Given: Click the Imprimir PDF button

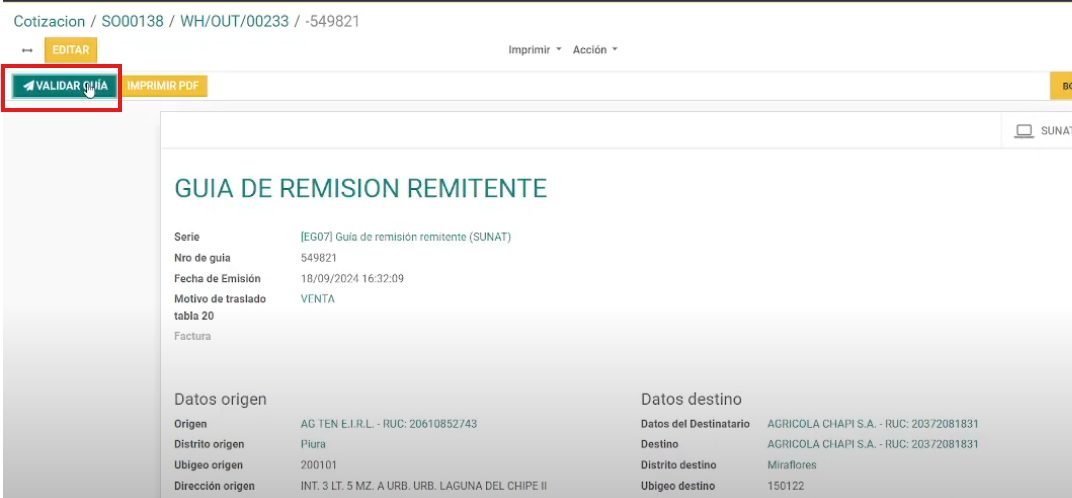Looking at the screenshot, I should [163, 86].
